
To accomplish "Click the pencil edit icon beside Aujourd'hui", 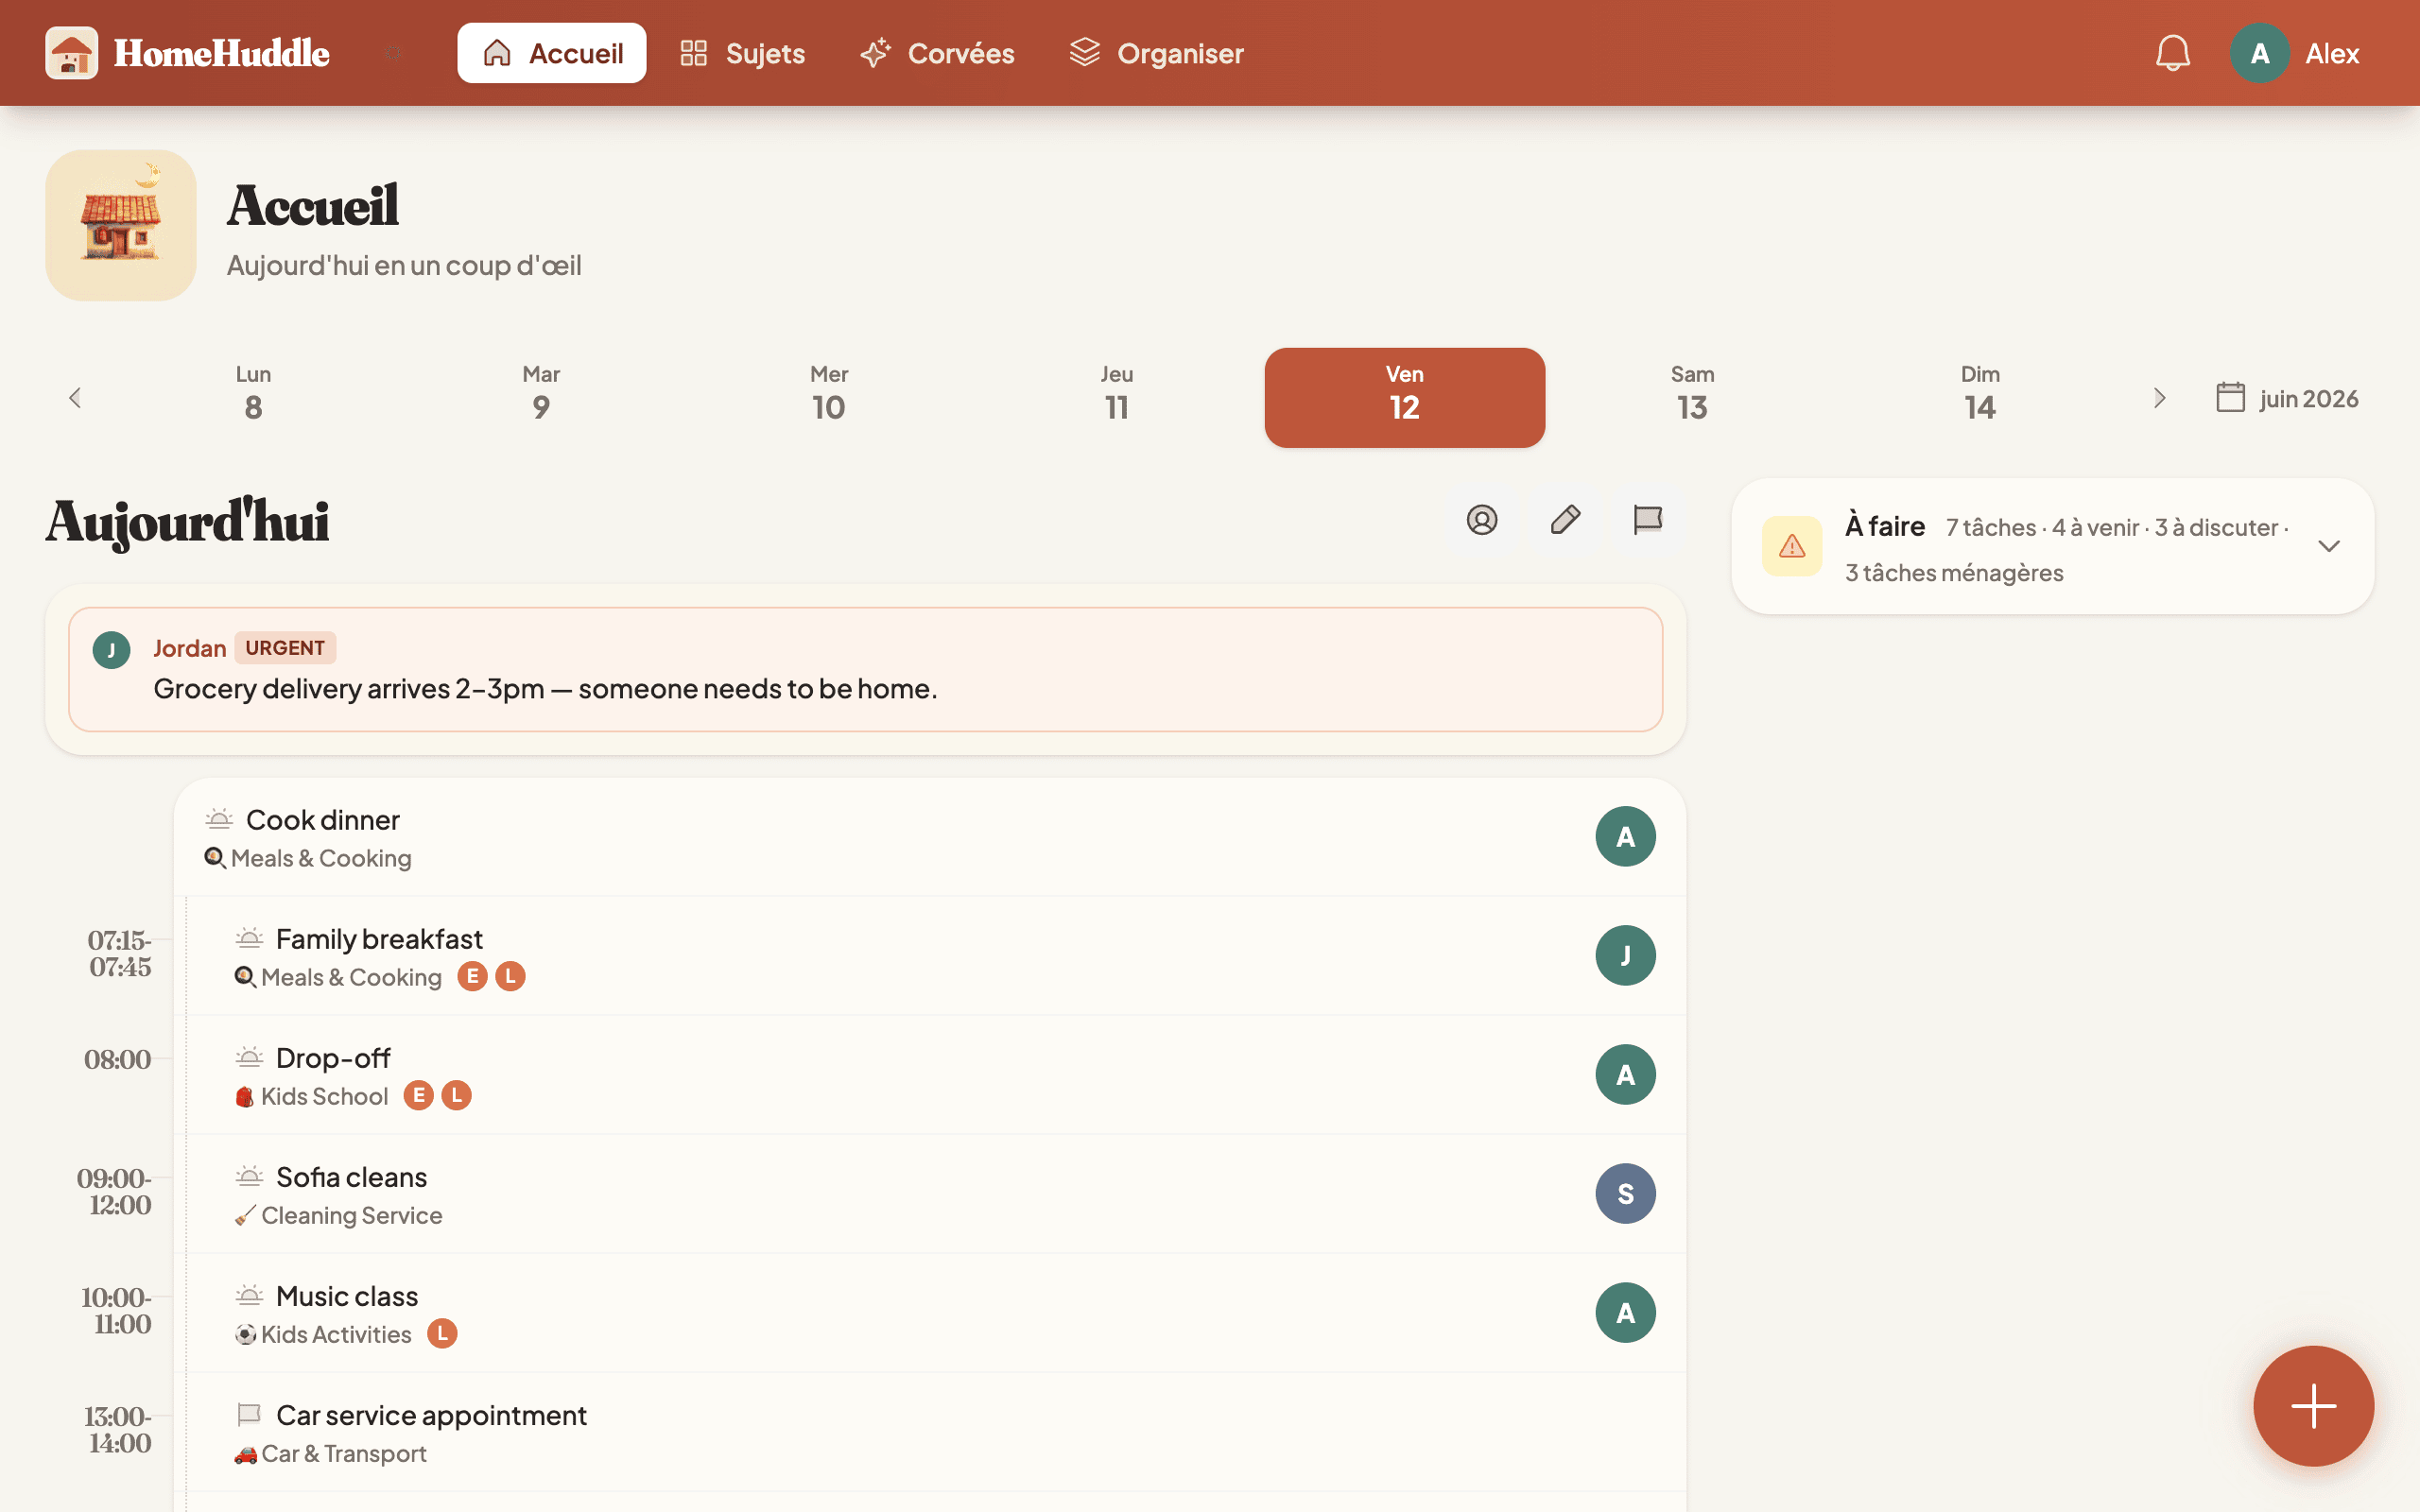I will 1565,520.
